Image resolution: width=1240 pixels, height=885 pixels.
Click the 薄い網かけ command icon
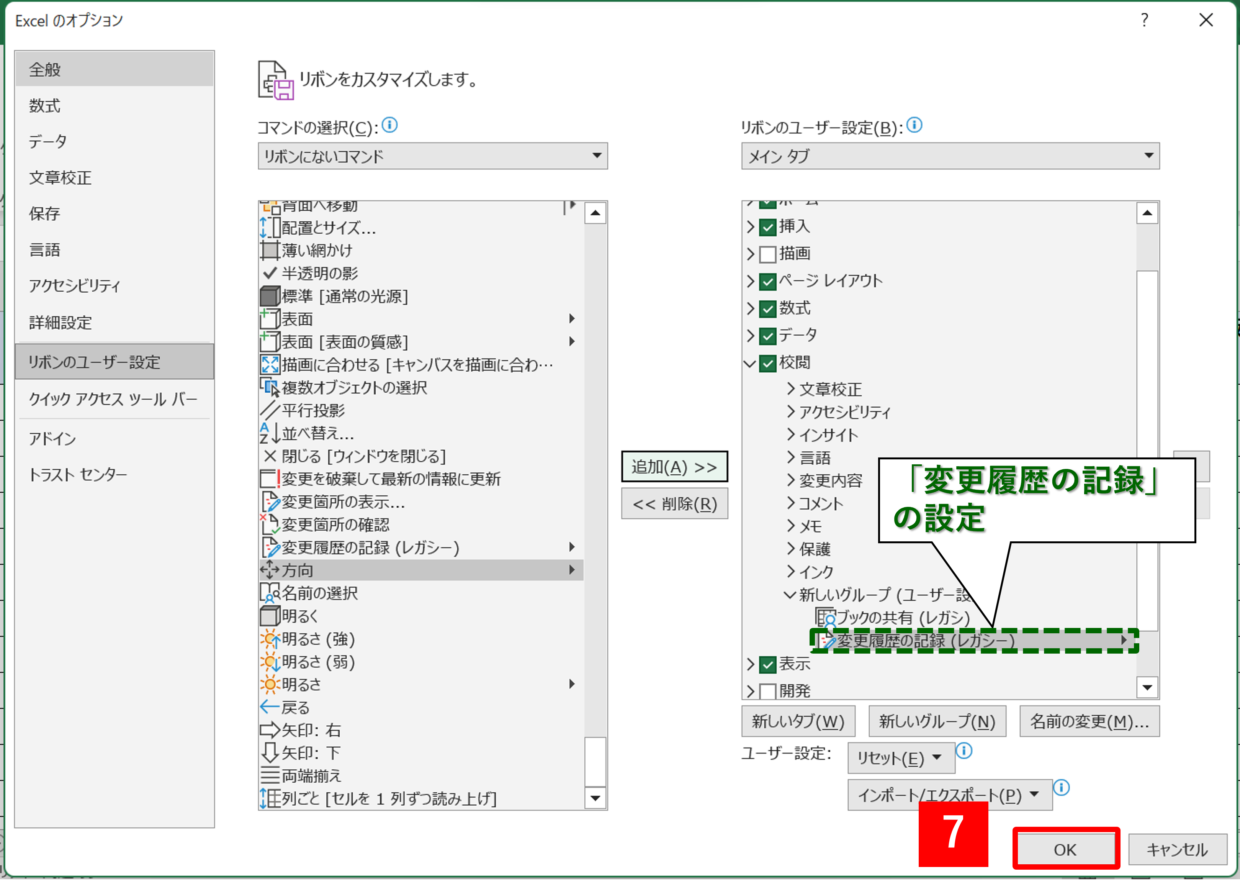click(x=270, y=250)
